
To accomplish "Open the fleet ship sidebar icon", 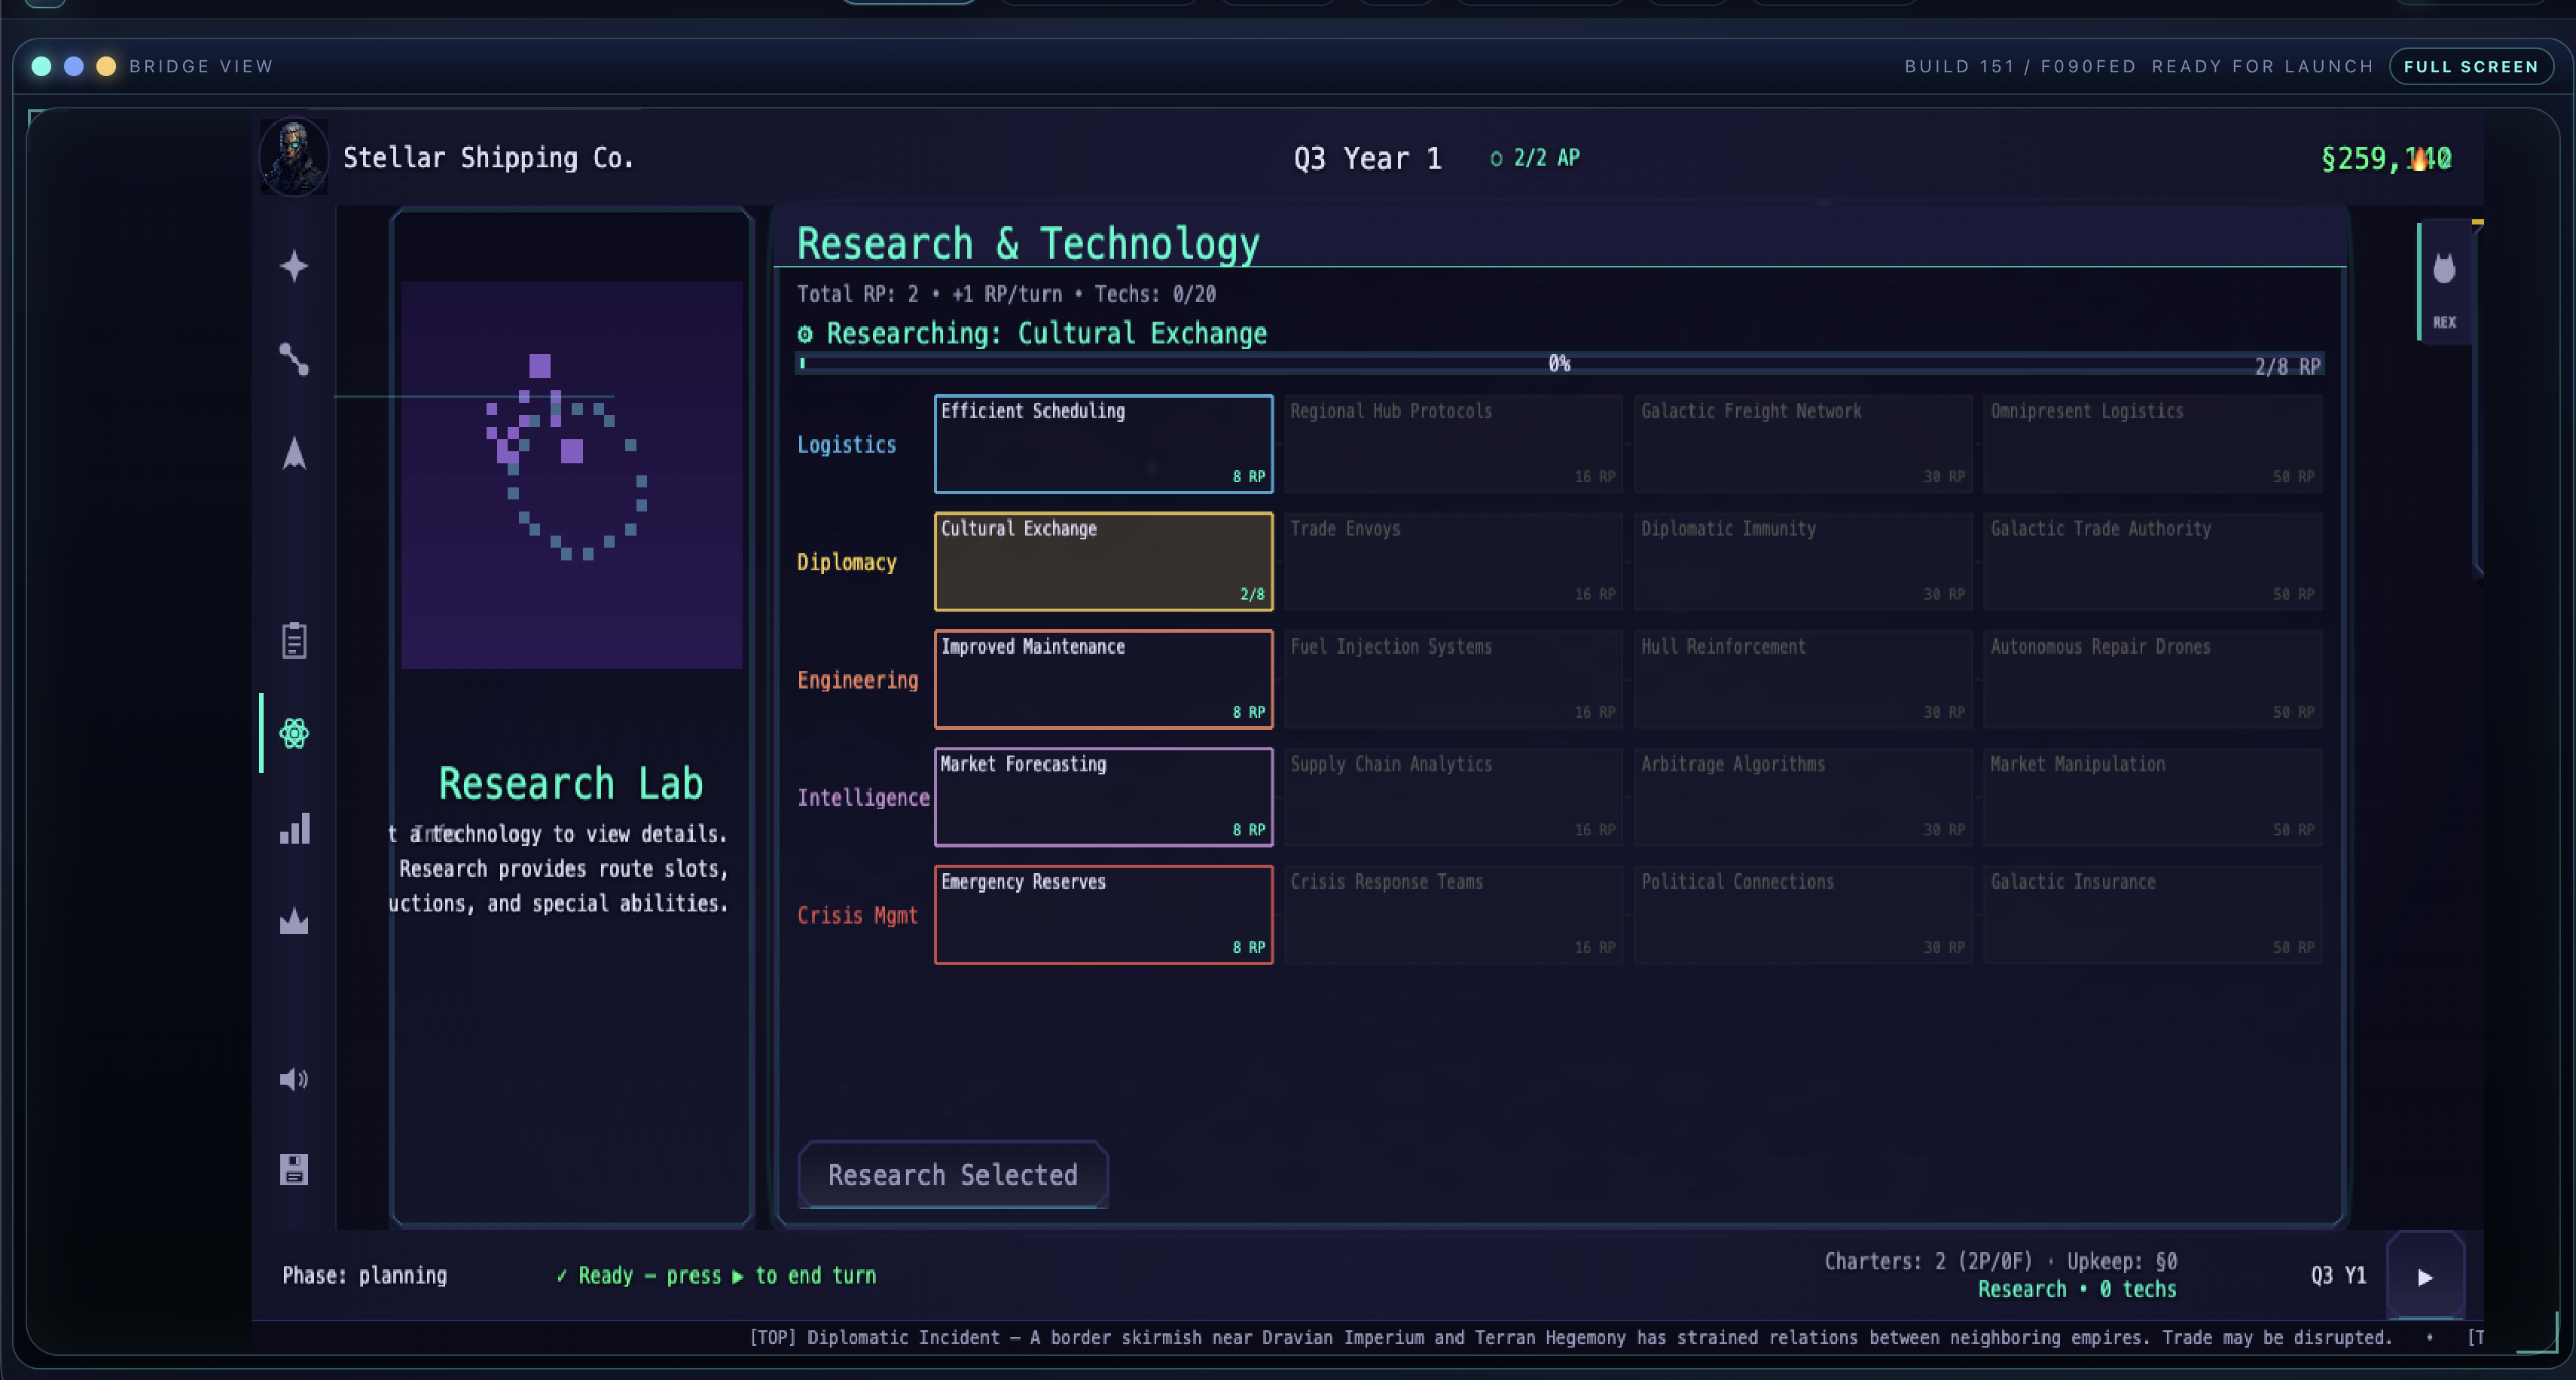I will (x=294, y=453).
